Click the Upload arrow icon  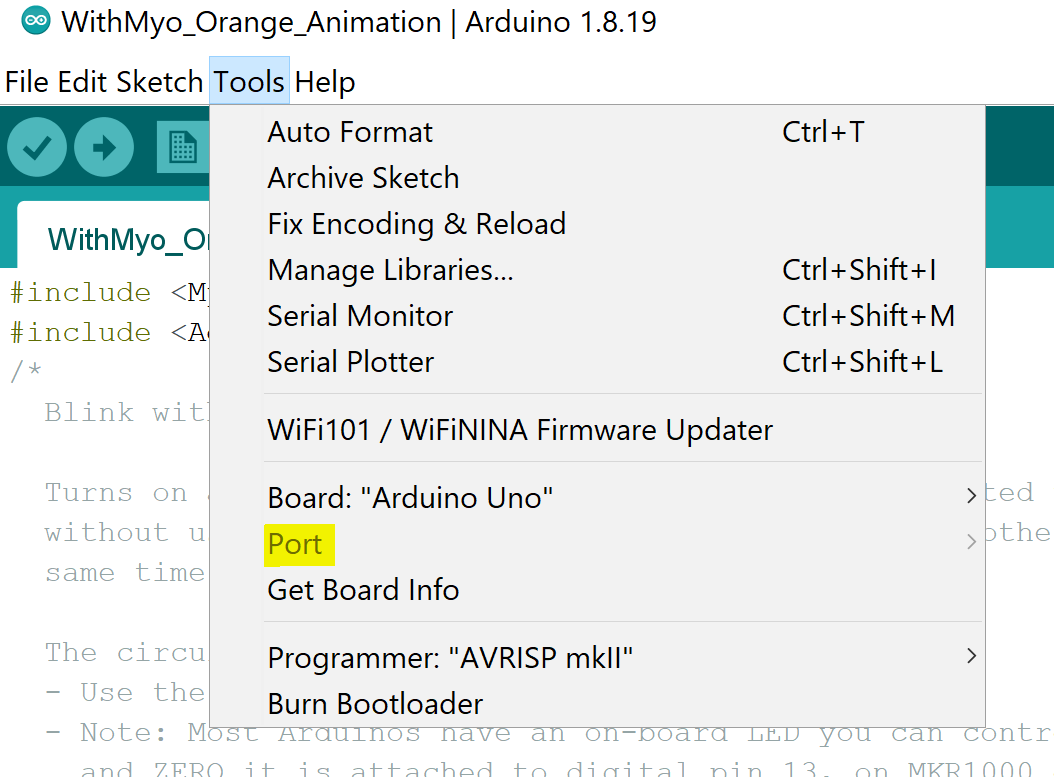pos(103,148)
